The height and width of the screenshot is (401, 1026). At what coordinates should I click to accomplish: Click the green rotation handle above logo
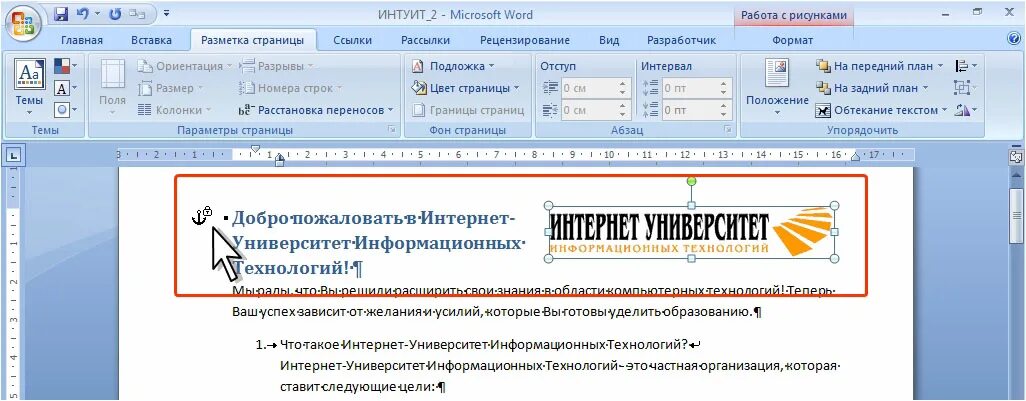[x=692, y=181]
